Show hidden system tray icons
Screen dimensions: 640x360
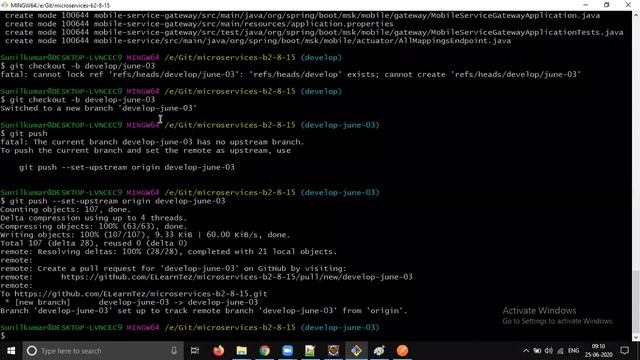526,351
